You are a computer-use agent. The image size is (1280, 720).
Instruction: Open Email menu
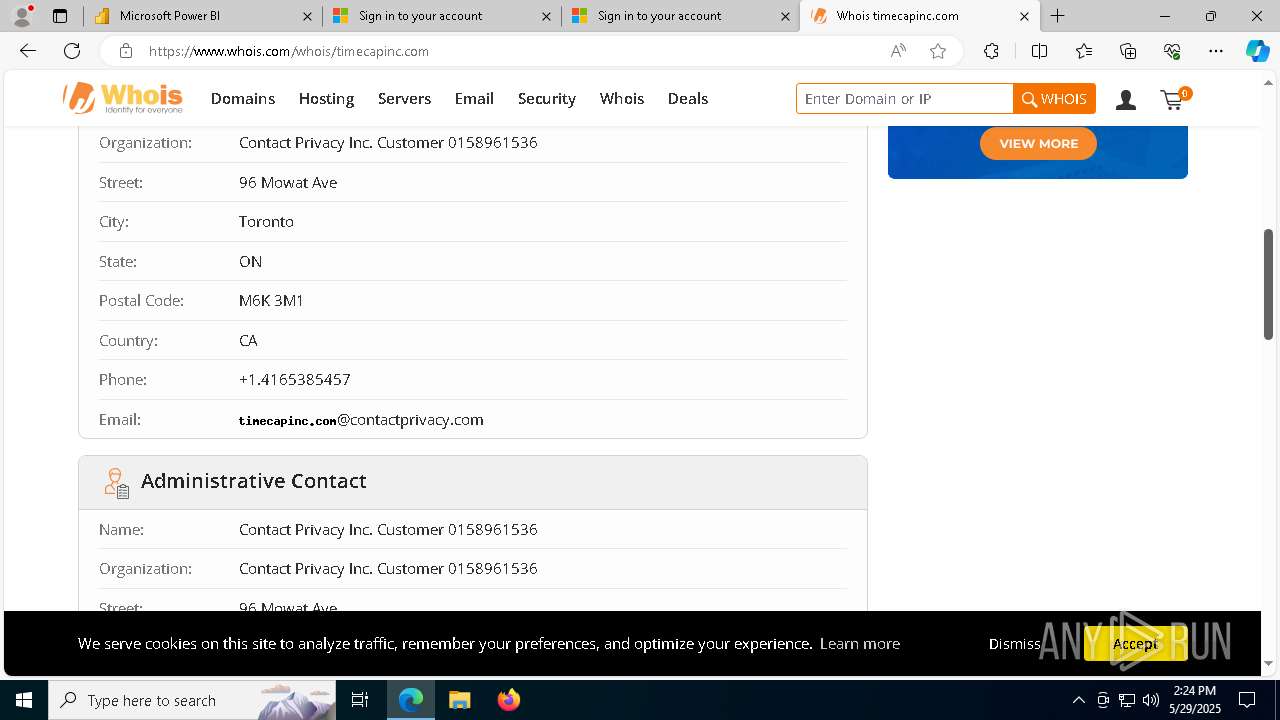[x=474, y=98]
